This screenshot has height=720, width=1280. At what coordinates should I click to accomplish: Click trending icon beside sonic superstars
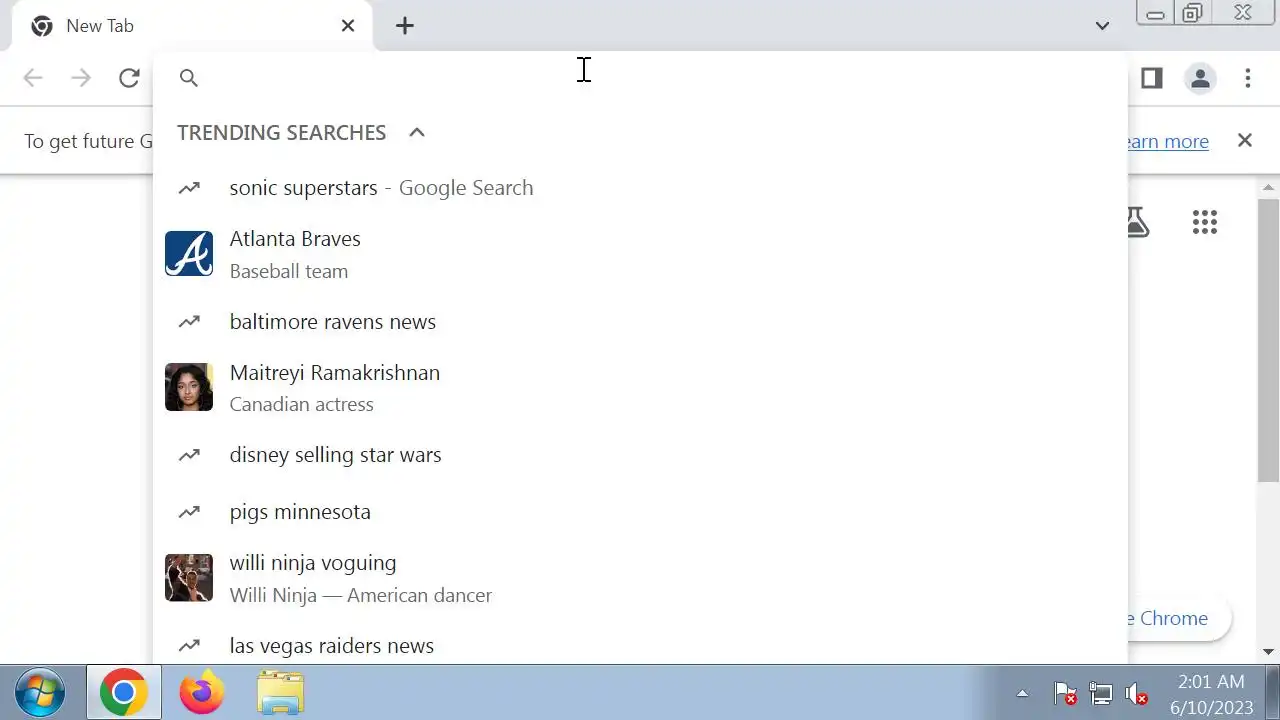(189, 188)
